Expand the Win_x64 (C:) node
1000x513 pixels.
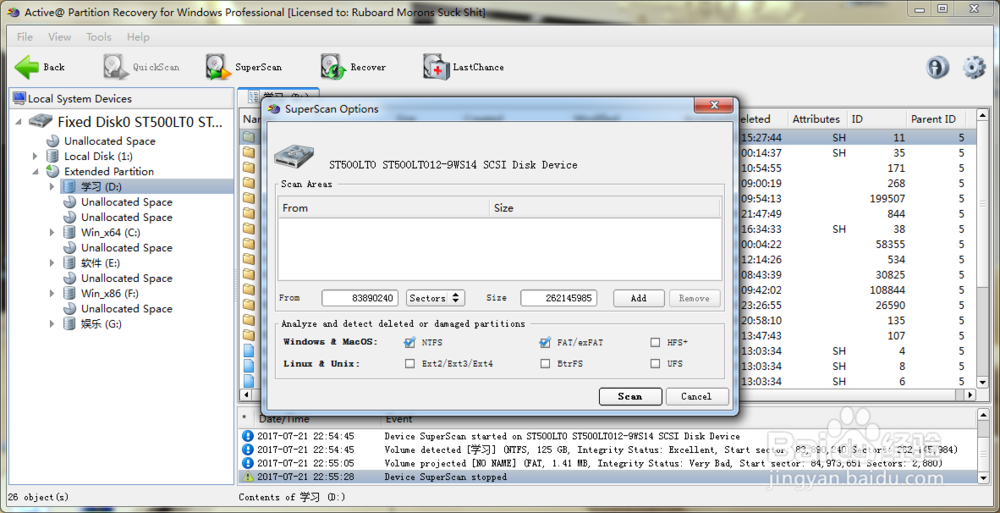[x=52, y=232]
